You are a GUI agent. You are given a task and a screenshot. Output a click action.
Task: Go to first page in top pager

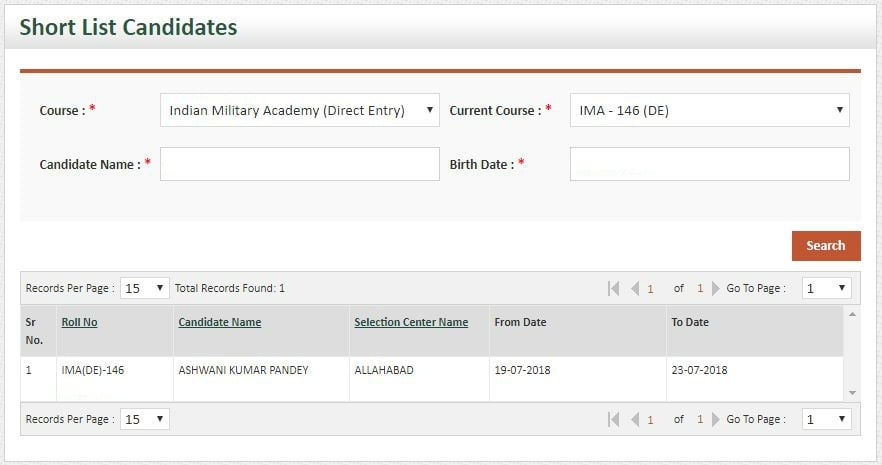[614, 288]
